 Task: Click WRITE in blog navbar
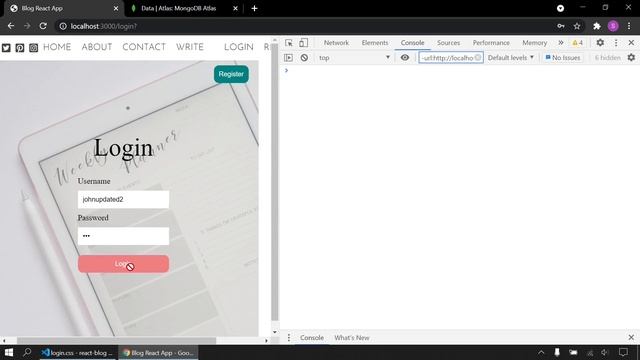tap(190, 47)
